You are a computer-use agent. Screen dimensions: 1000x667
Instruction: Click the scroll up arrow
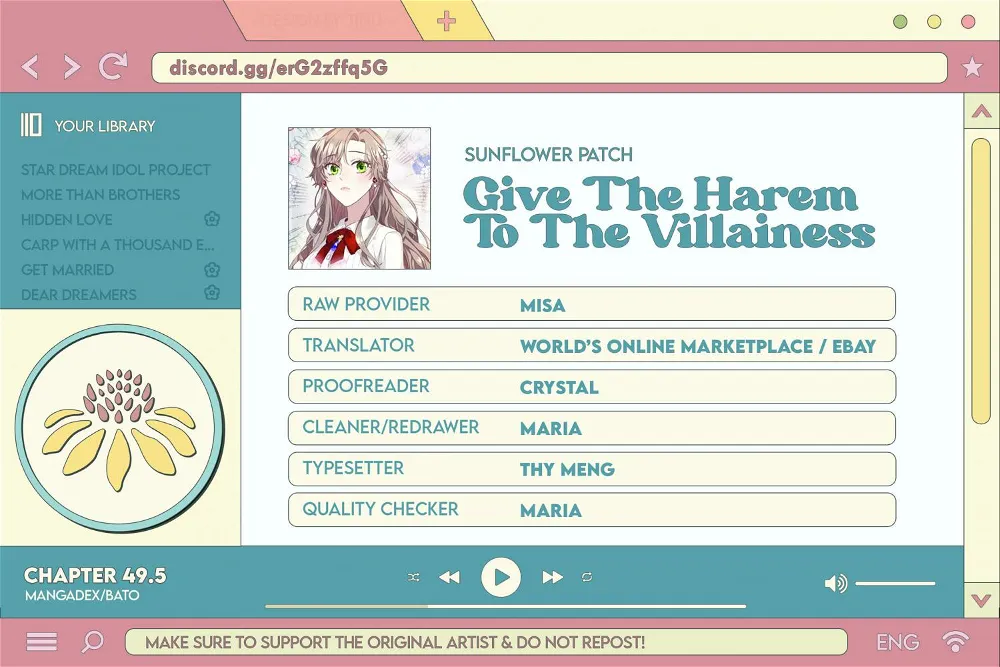[x=982, y=112]
